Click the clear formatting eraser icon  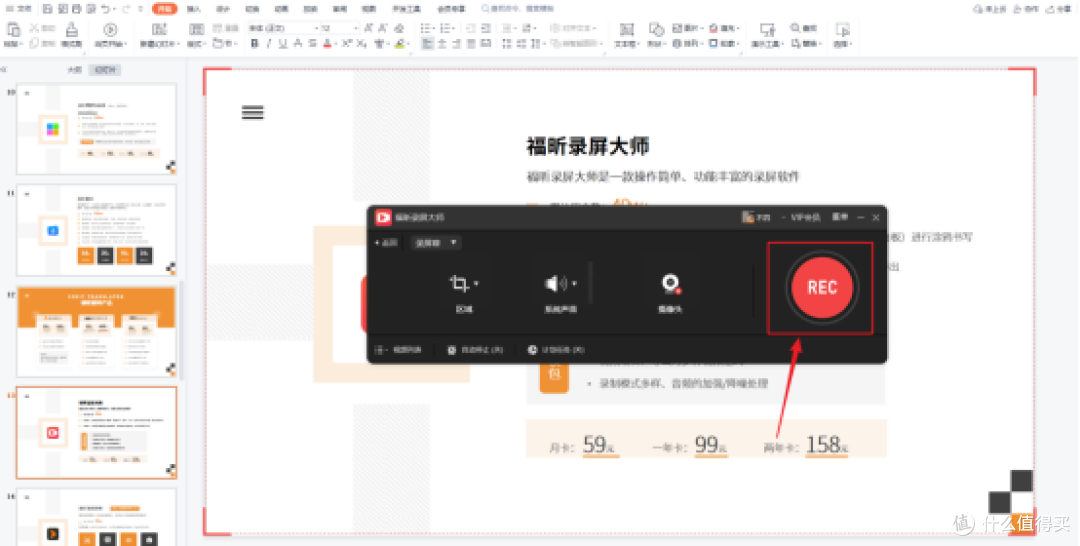[399, 28]
